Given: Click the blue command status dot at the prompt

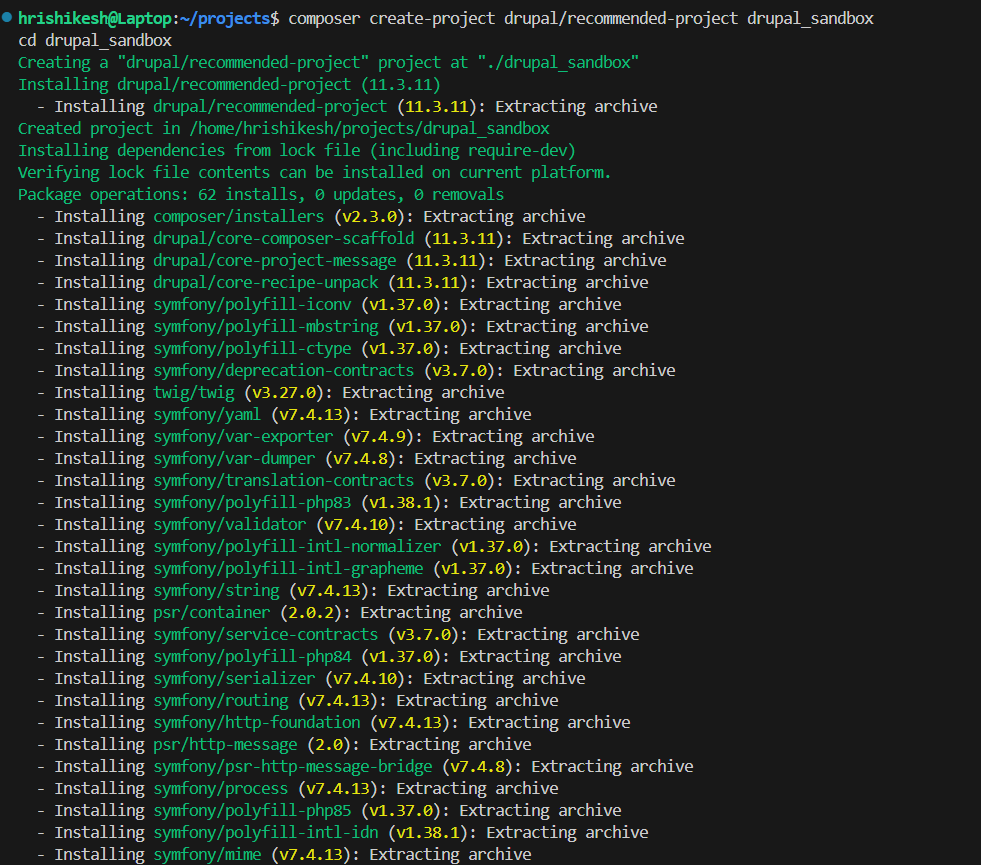Looking at the screenshot, I should pos(7,18).
